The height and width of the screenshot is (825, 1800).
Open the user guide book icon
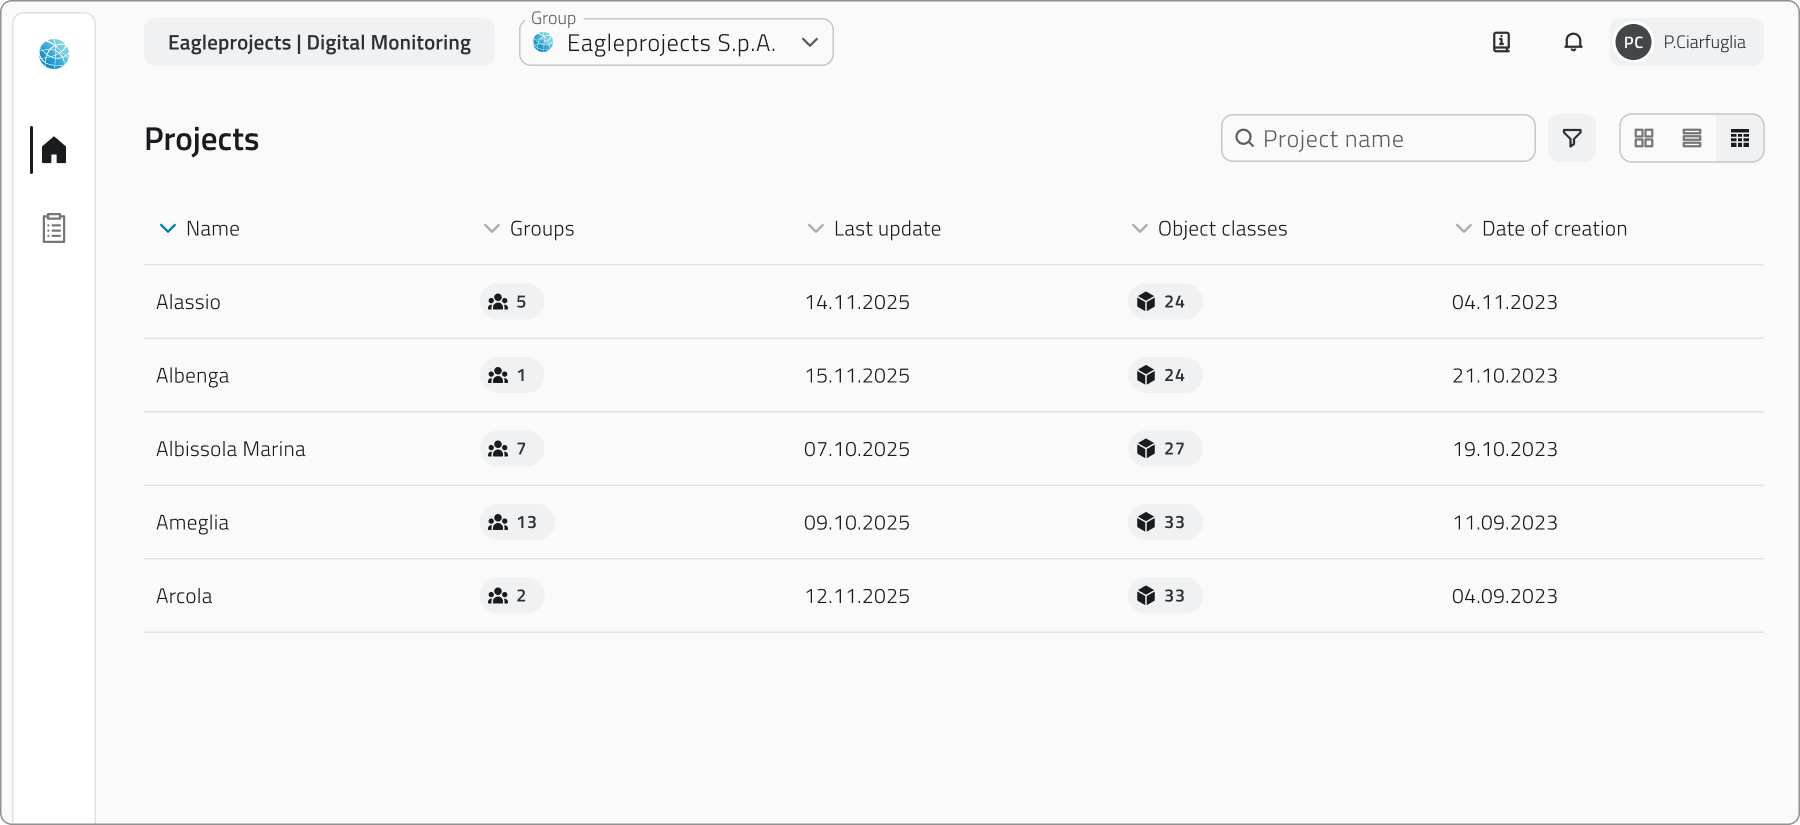point(1501,42)
